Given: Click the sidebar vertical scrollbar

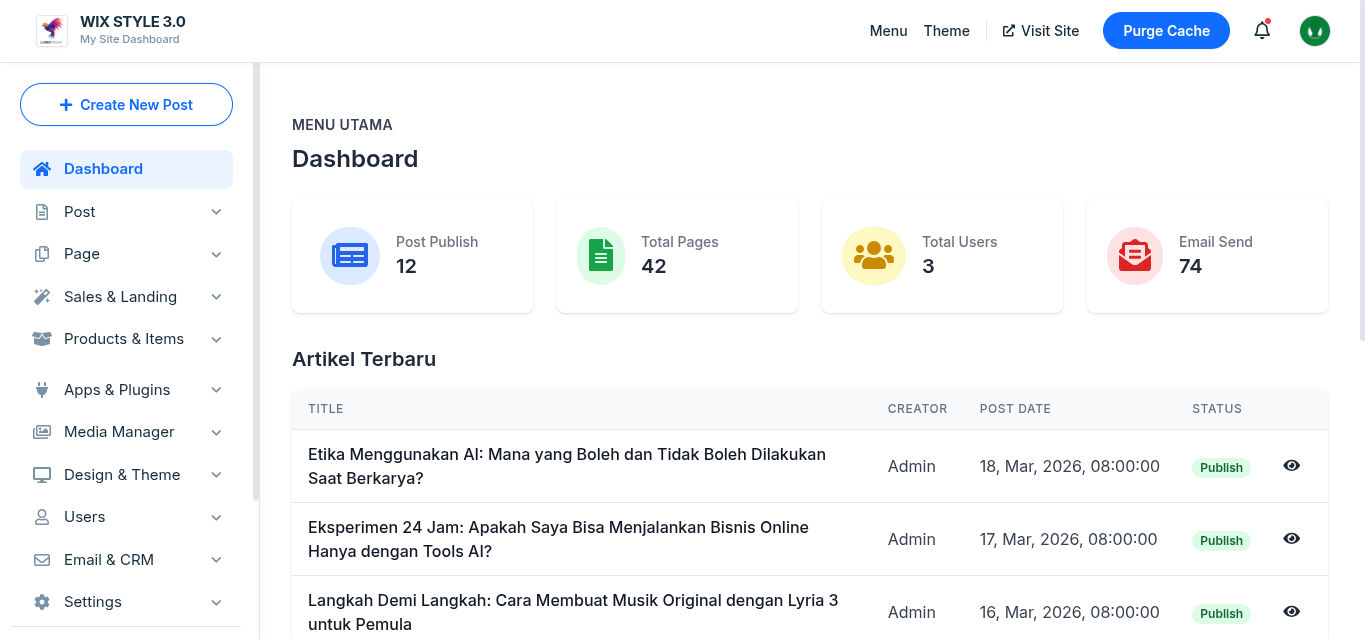Looking at the screenshot, I should click(256, 281).
